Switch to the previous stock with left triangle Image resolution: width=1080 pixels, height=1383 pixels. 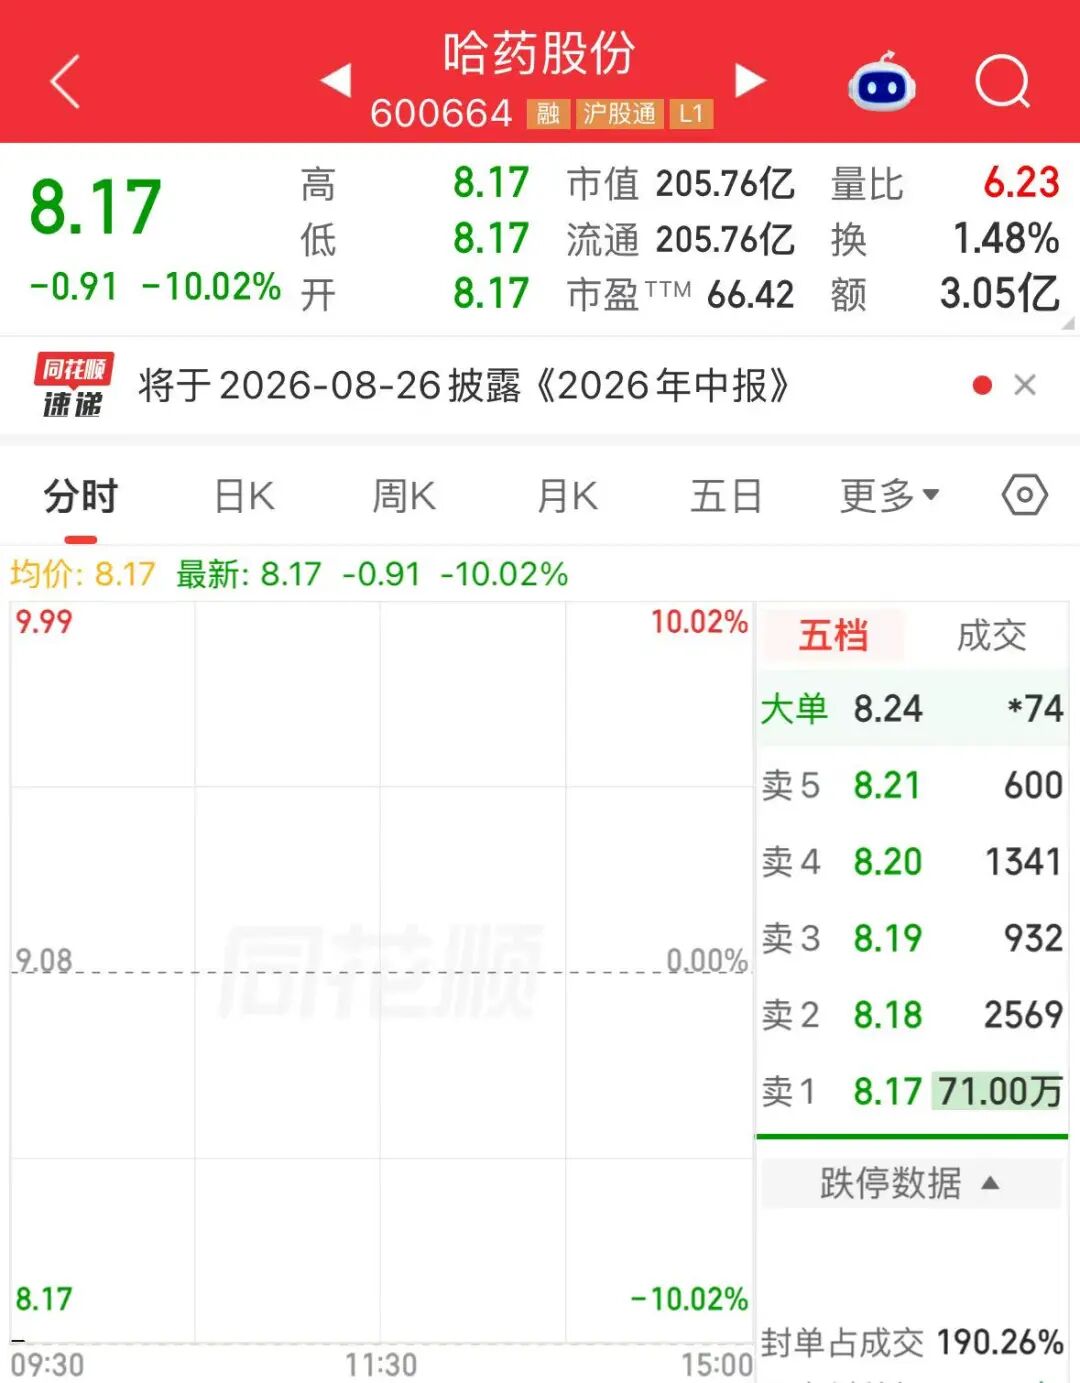[337, 80]
